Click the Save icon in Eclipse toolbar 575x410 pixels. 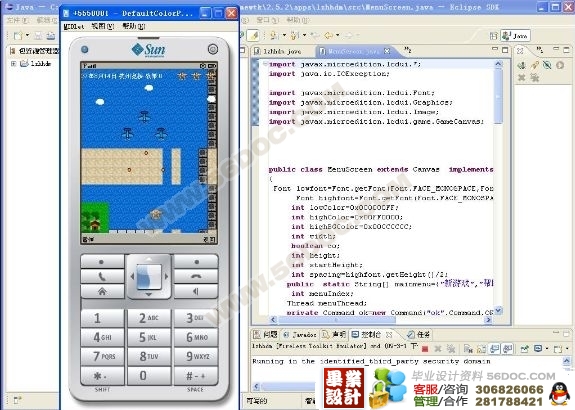(x=38, y=36)
